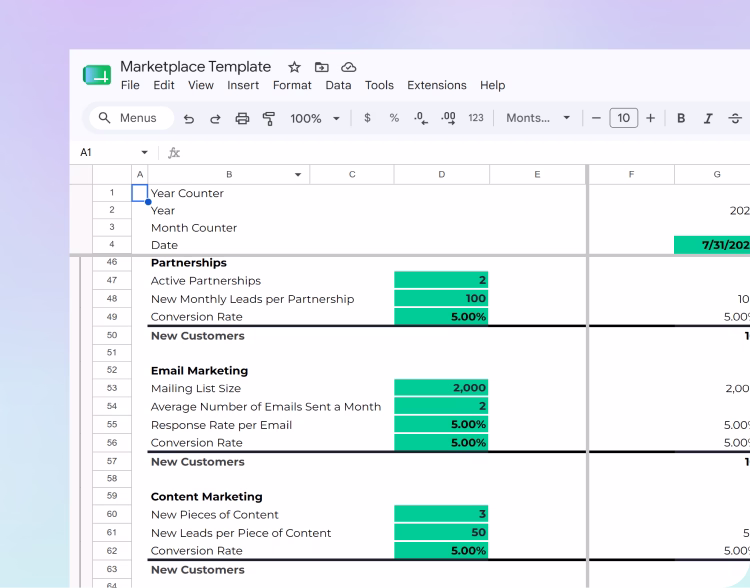Viewport: 750px width, 588px height.
Task: Click the format as percent button
Action: point(394,118)
